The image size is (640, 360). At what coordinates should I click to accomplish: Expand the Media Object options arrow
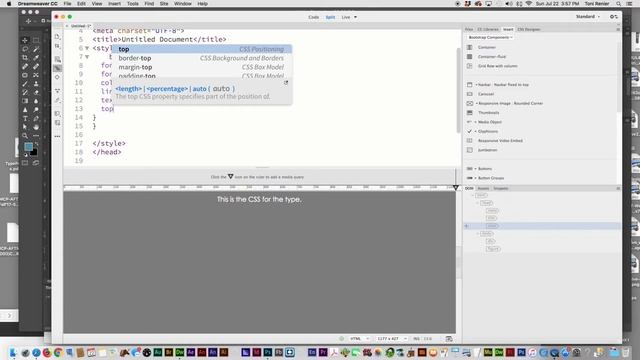tap(476, 122)
